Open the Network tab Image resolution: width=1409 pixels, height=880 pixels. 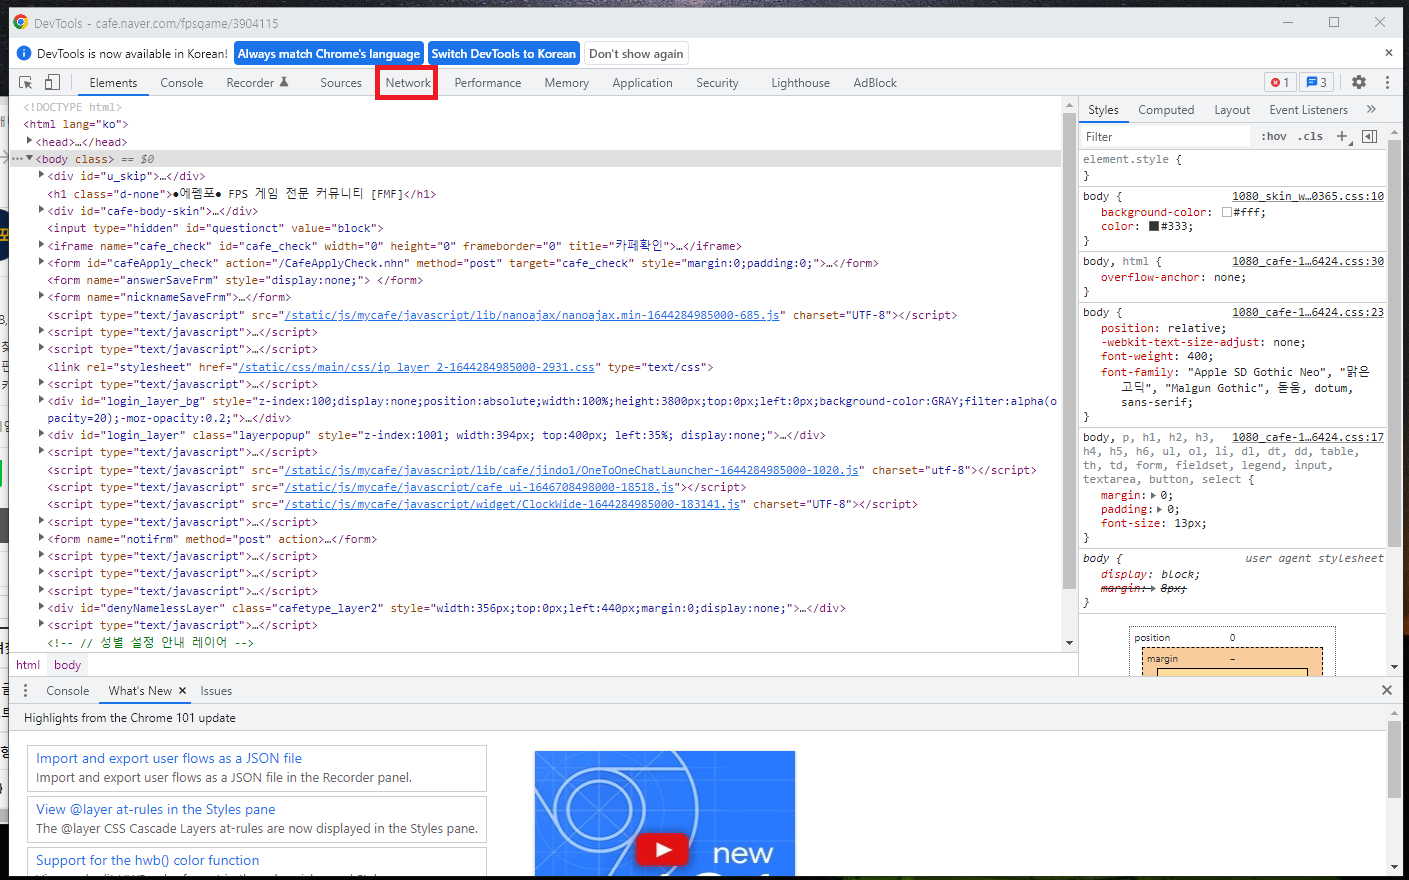click(408, 83)
